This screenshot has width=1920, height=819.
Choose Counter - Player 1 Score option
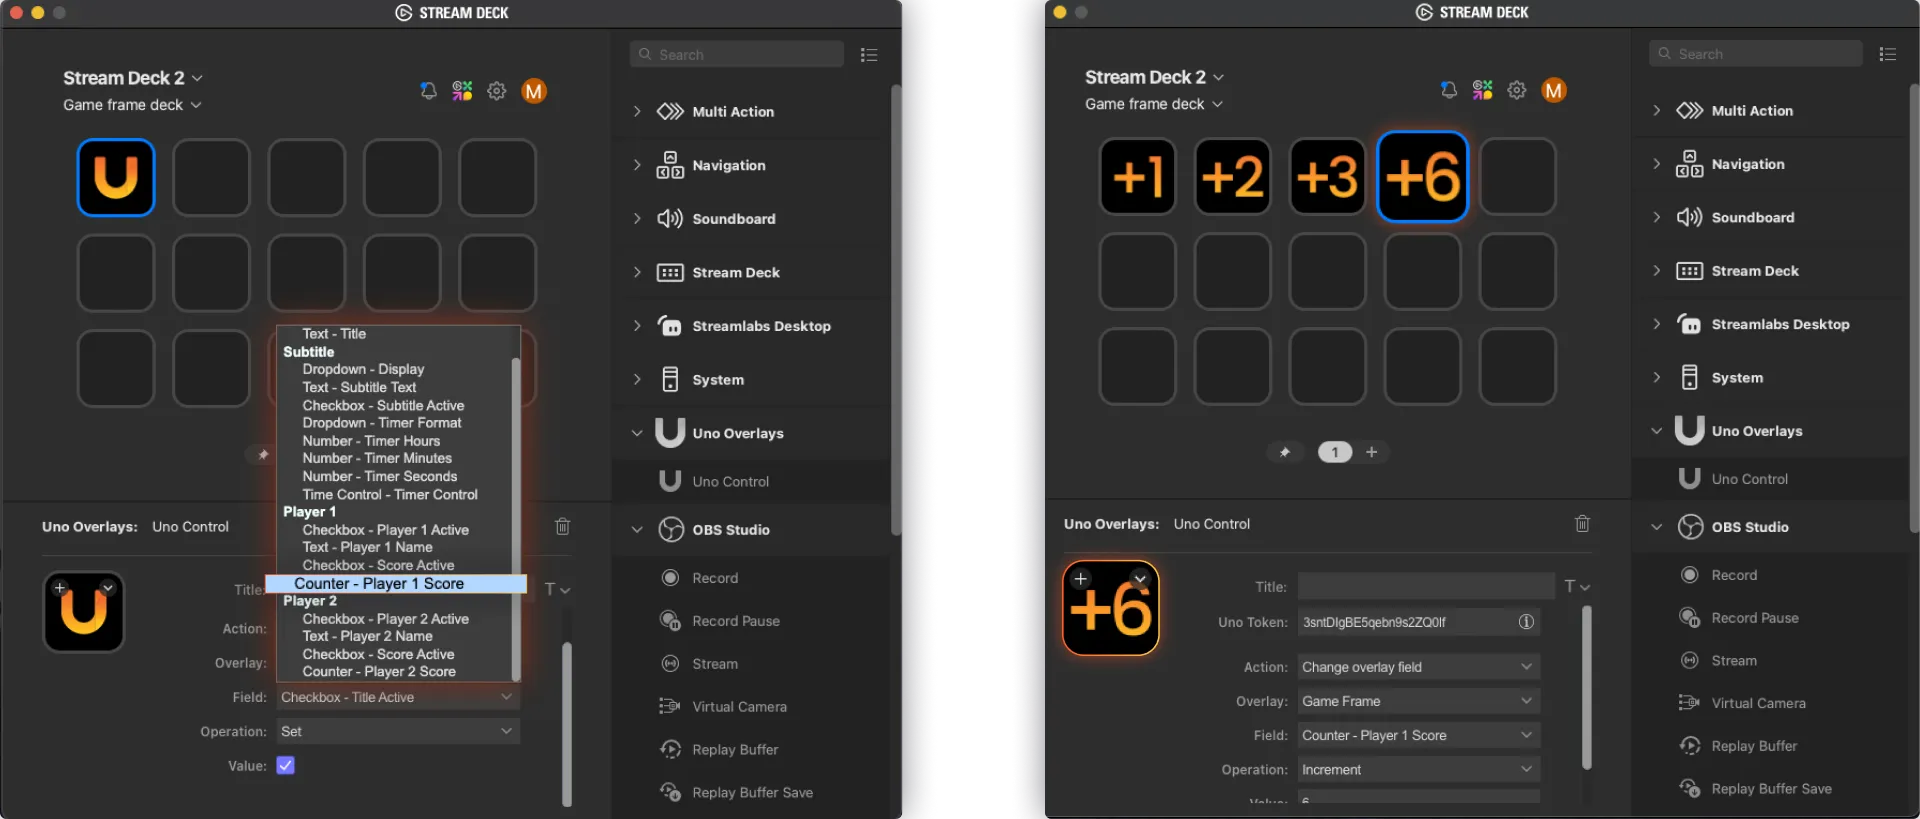pos(396,583)
